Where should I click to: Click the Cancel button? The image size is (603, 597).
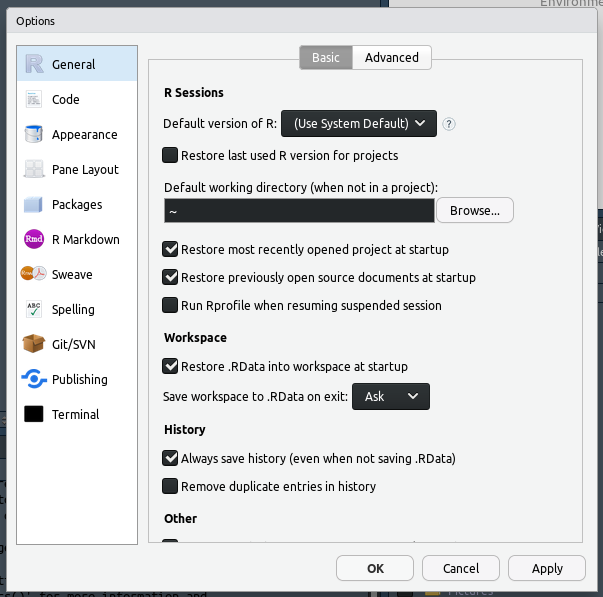[x=461, y=568]
